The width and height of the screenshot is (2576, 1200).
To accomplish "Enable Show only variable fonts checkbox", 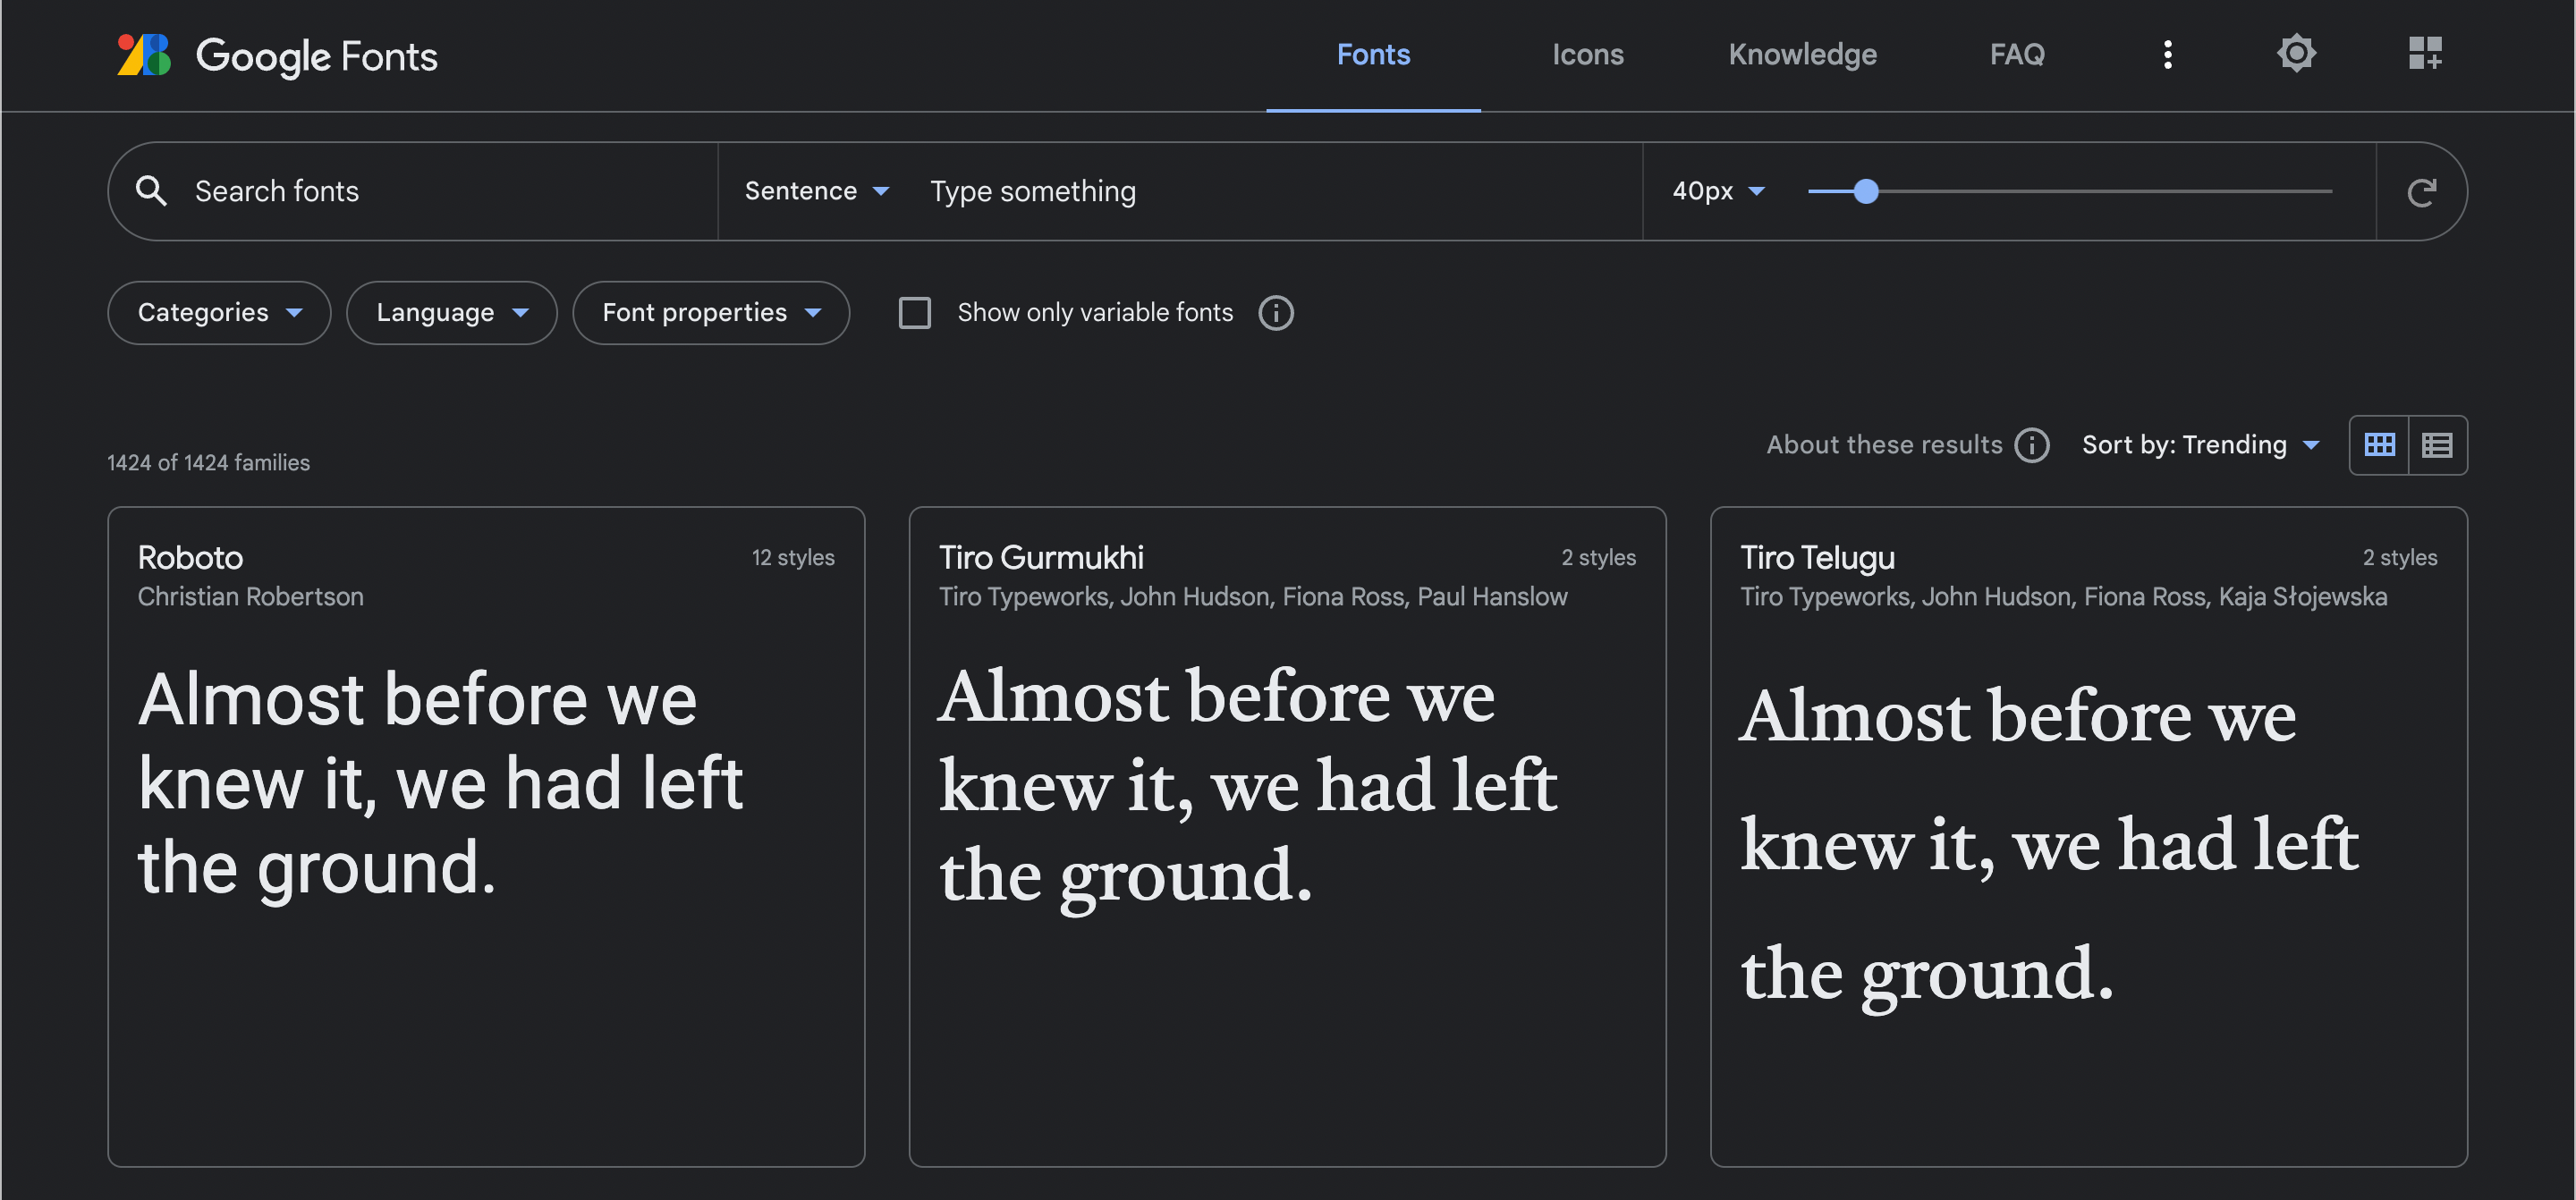I will pyautogui.click(x=914, y=313).
